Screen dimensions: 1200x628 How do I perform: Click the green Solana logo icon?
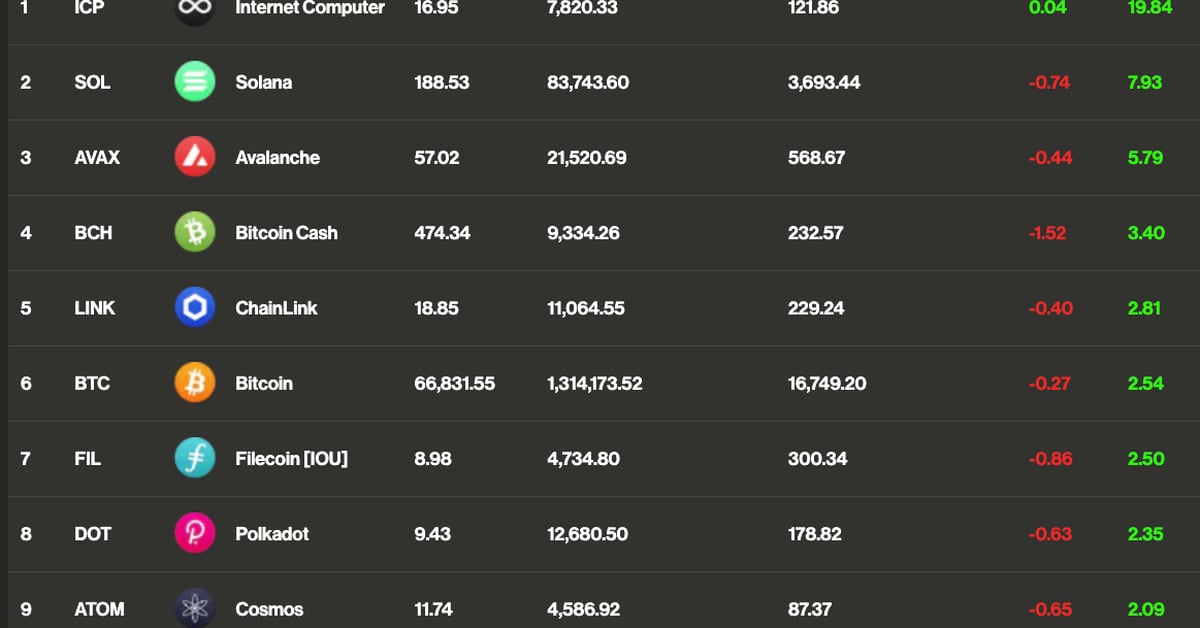[194, 82]
